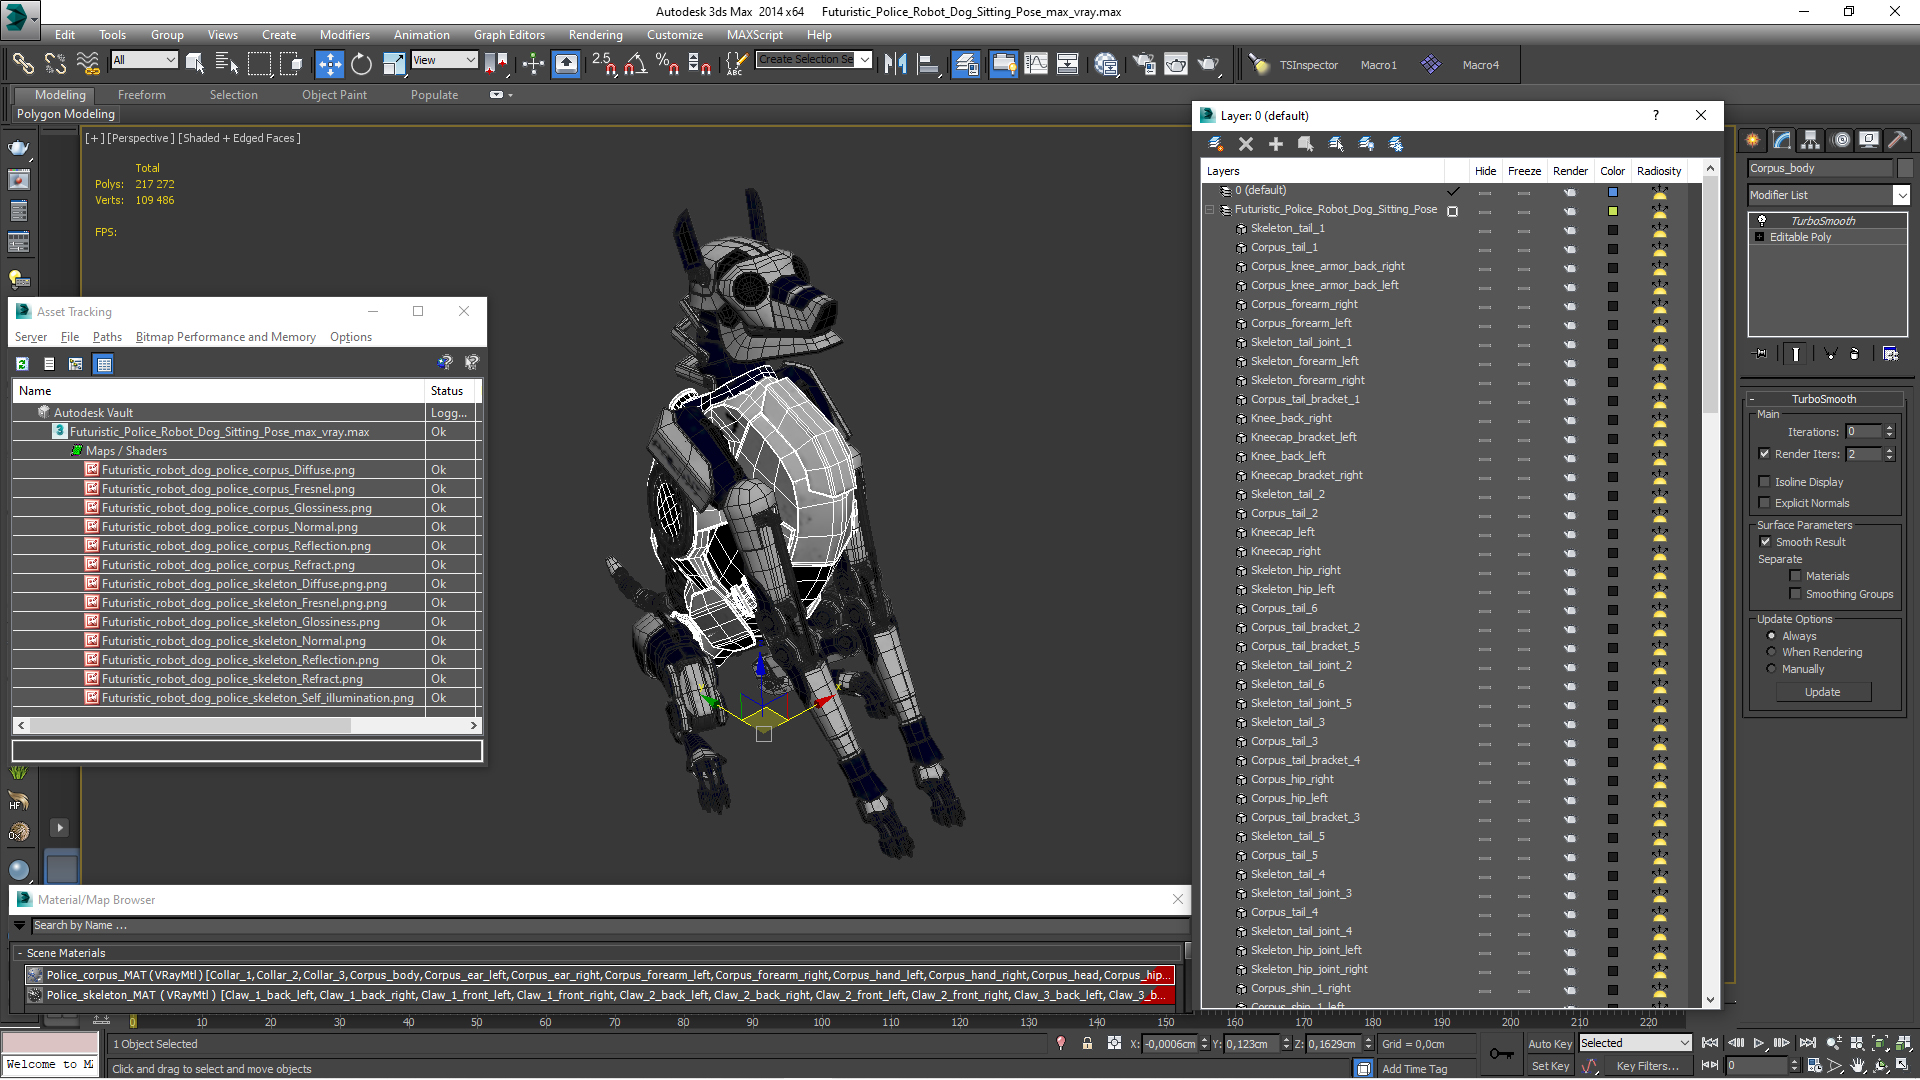This screenshot has width=1920, height=1080.
Task: Select When Rendering update option
Action: click(1771, 652)
